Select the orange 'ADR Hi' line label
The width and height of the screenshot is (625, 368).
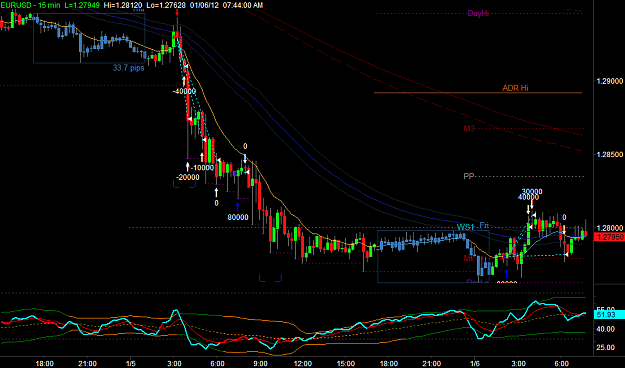point(515,88)
